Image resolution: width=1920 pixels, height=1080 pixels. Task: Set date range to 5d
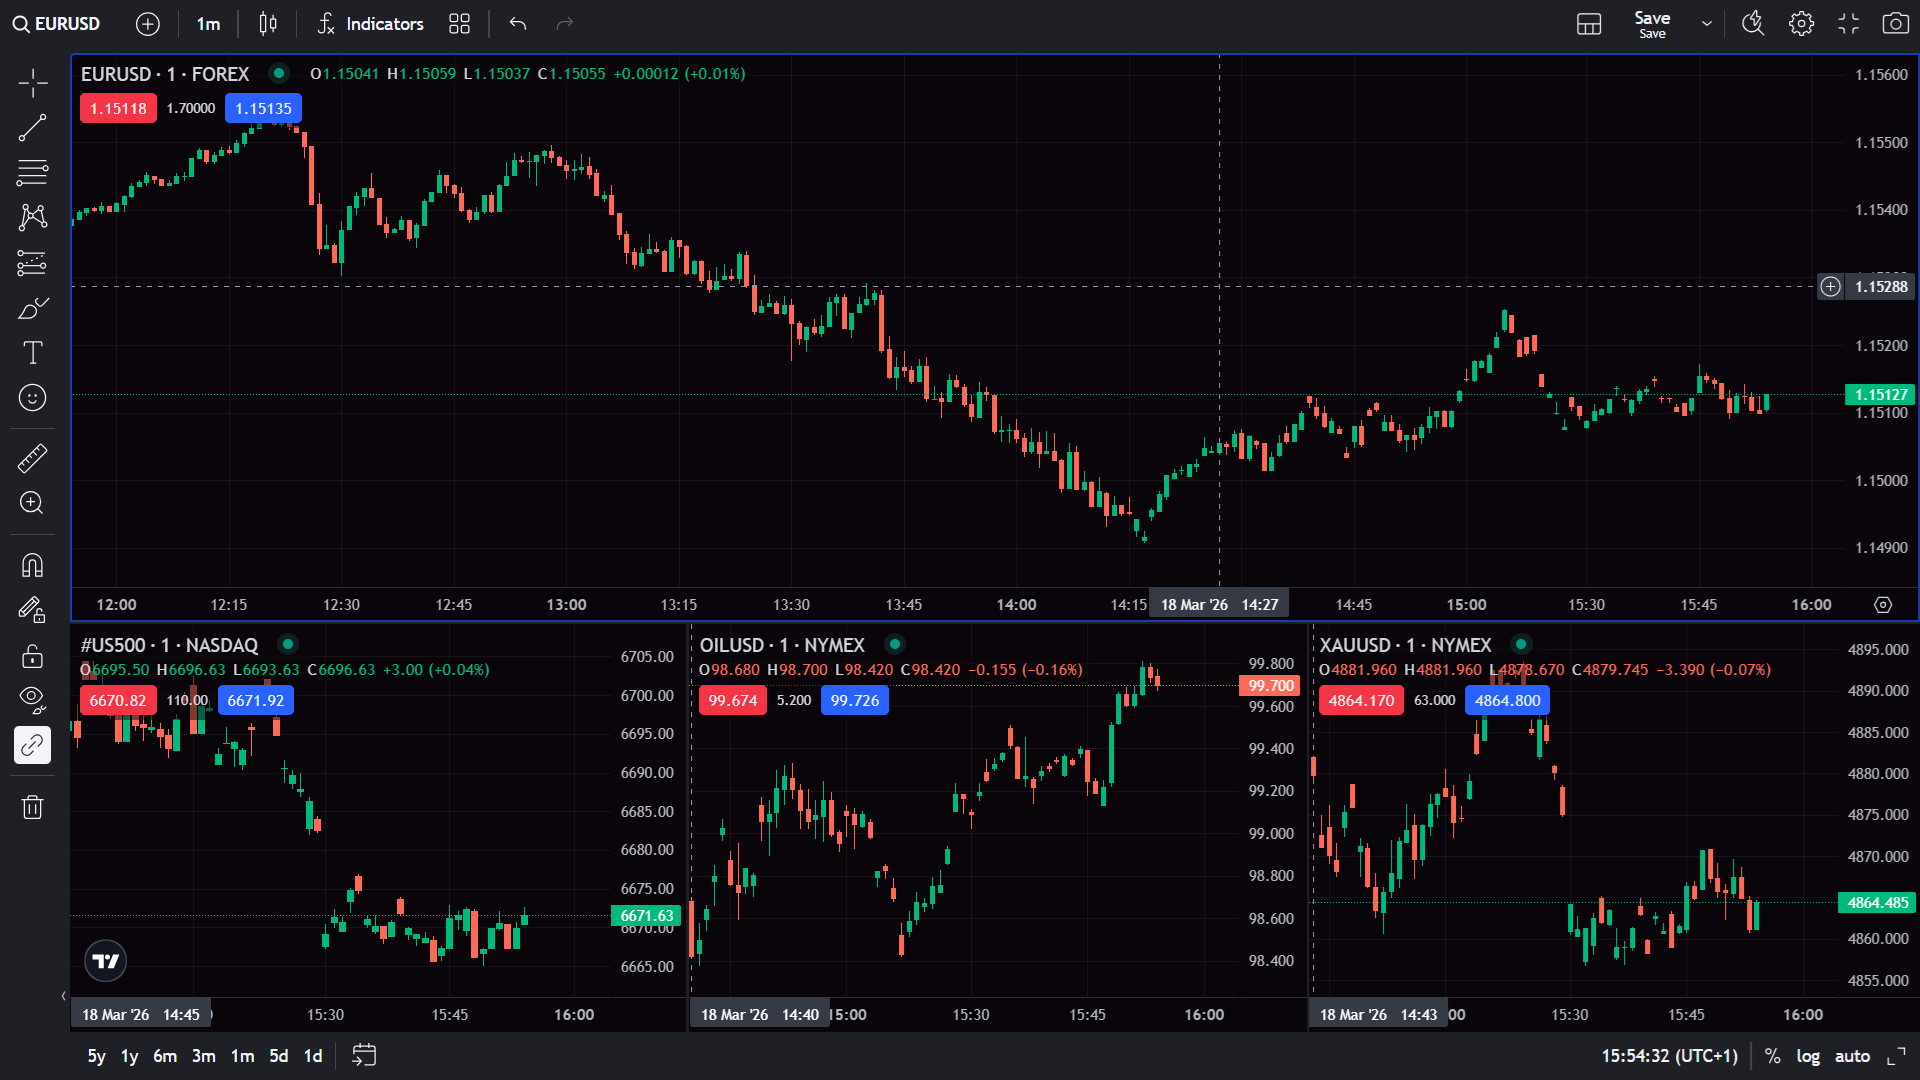point(279,1056)
